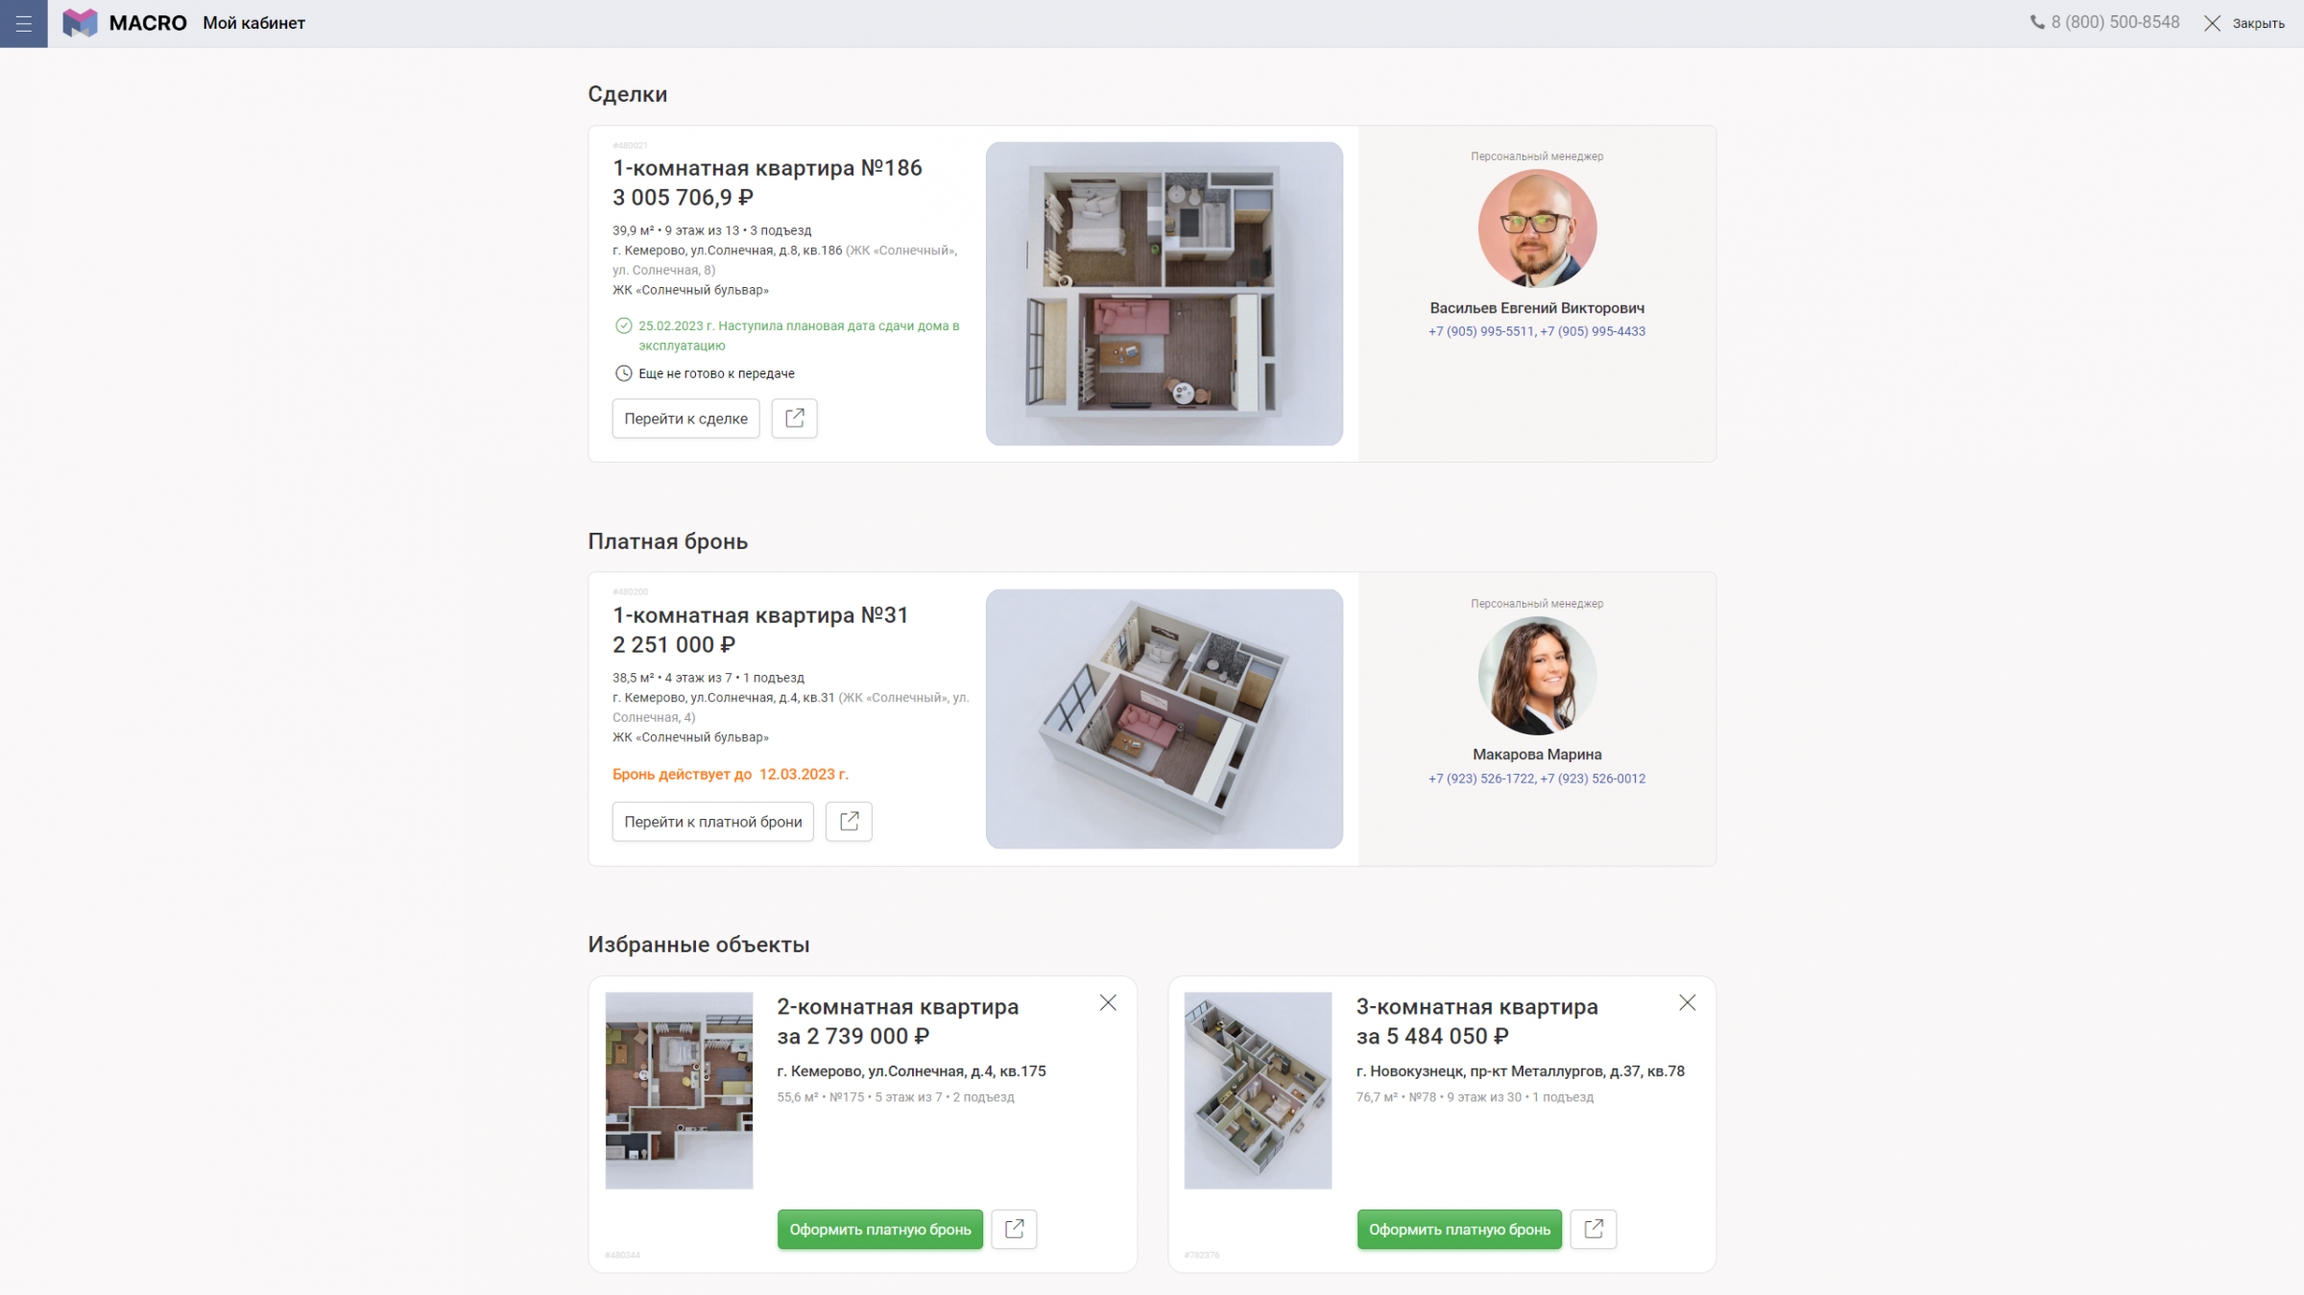Open floor plan image of квартира №186

coord(1164,293)
